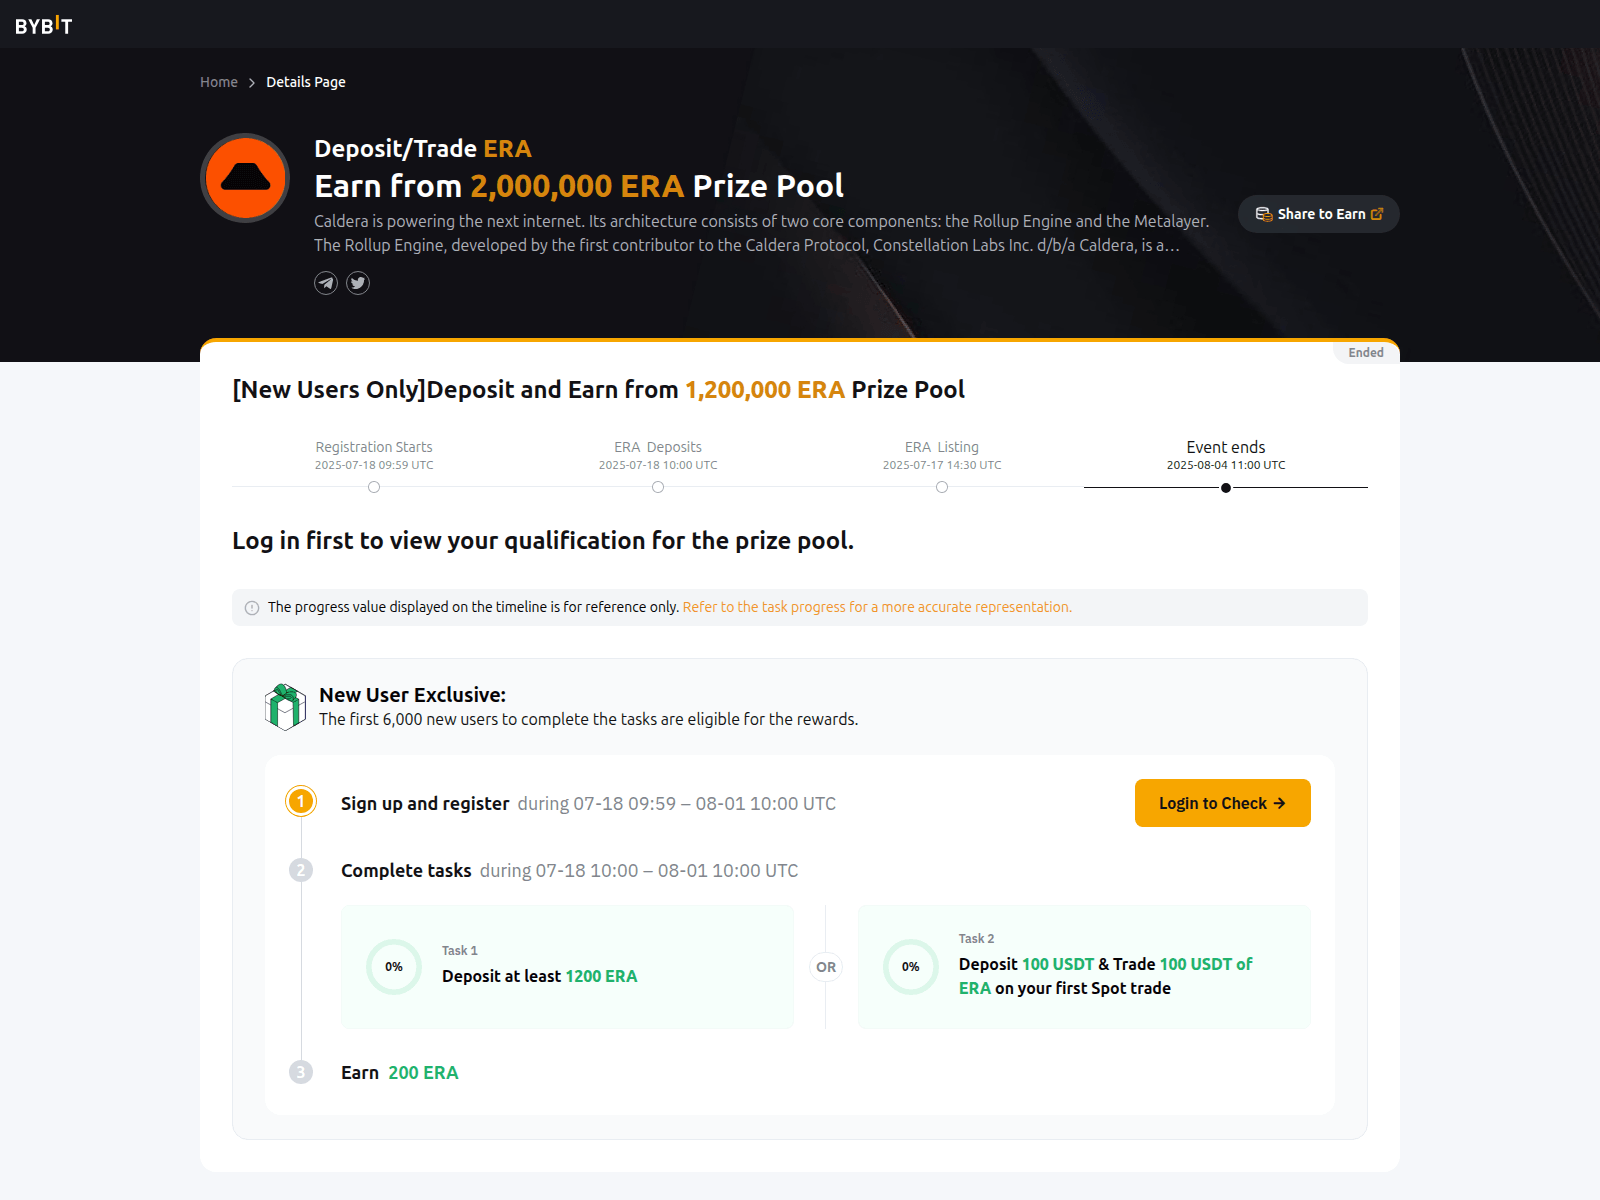
Task: Click the Task 1 0% progress ring
Action: tap(394, 967)
